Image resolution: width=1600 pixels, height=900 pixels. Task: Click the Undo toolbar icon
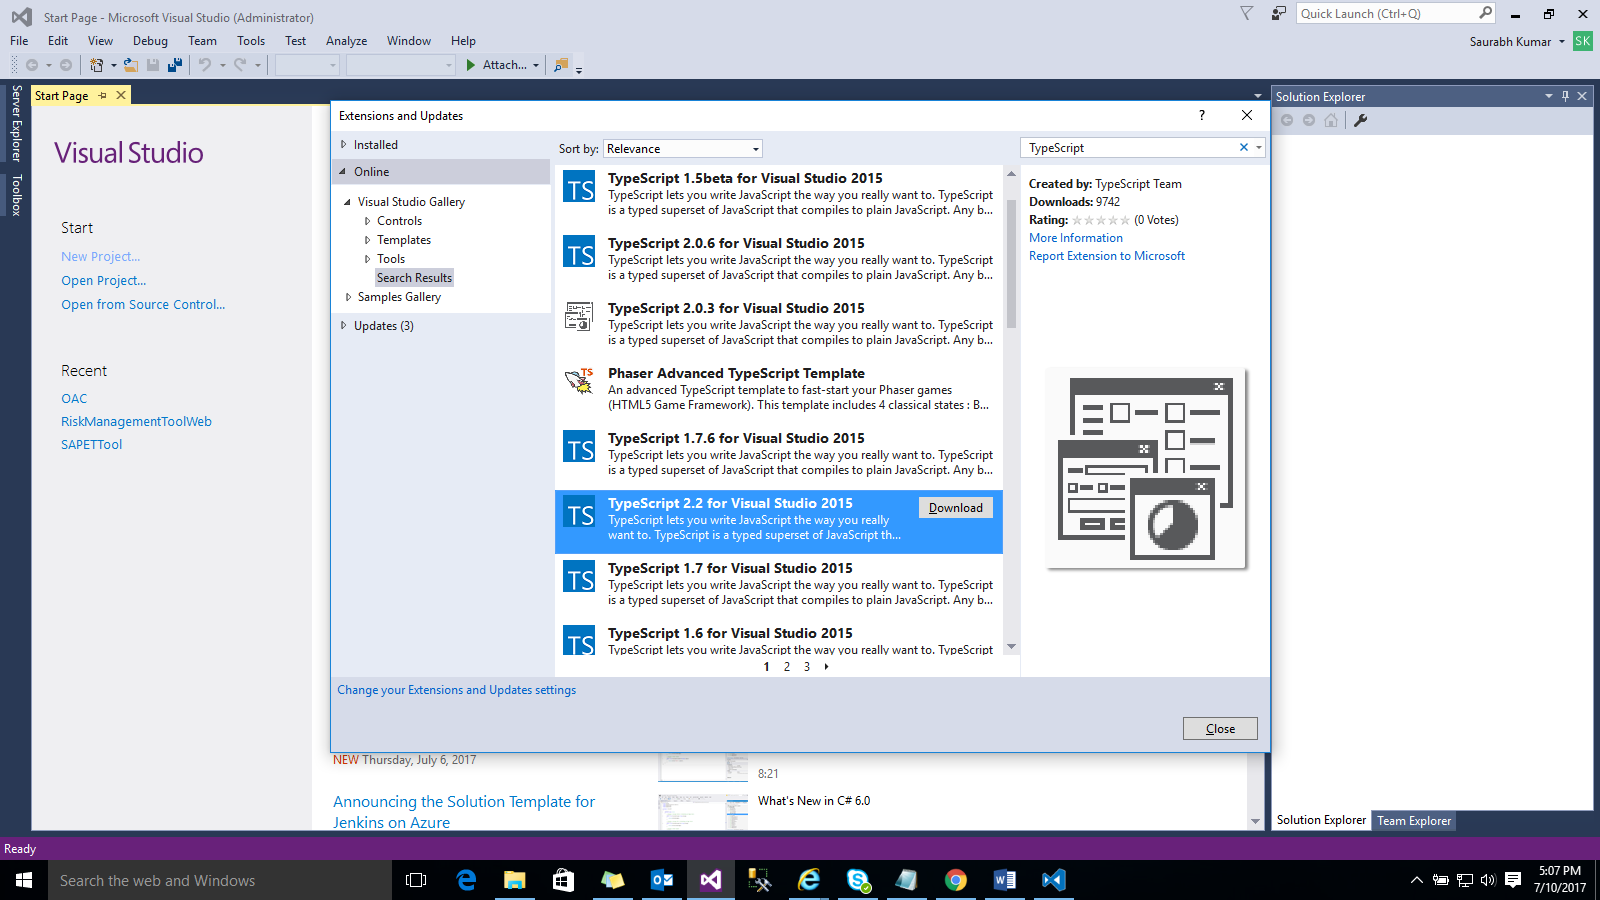tap(205, 64)
